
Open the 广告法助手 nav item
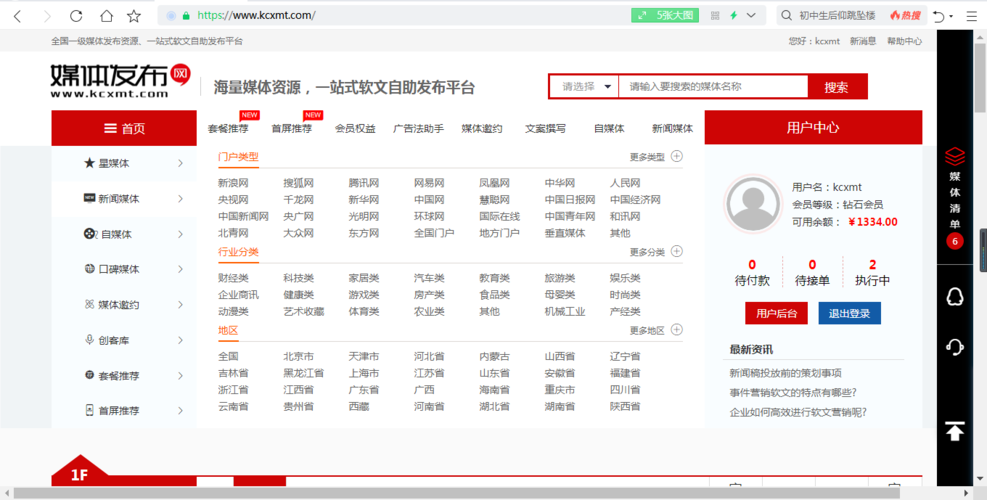click(419, 128)
